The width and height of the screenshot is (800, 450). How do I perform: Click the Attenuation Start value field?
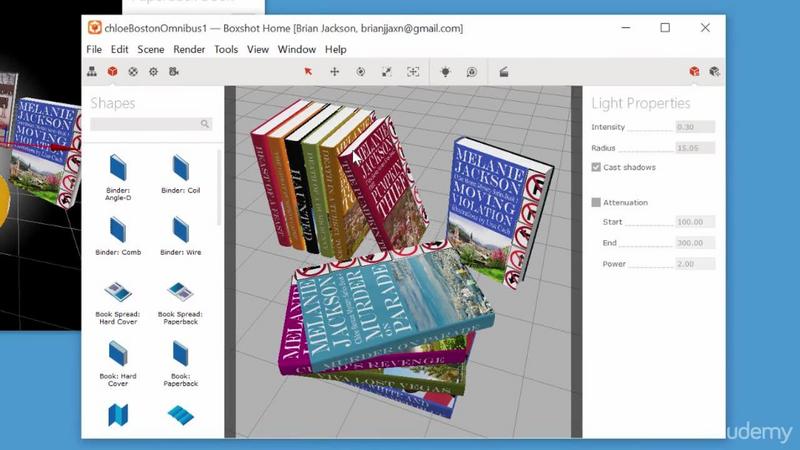tap(695, 221)
